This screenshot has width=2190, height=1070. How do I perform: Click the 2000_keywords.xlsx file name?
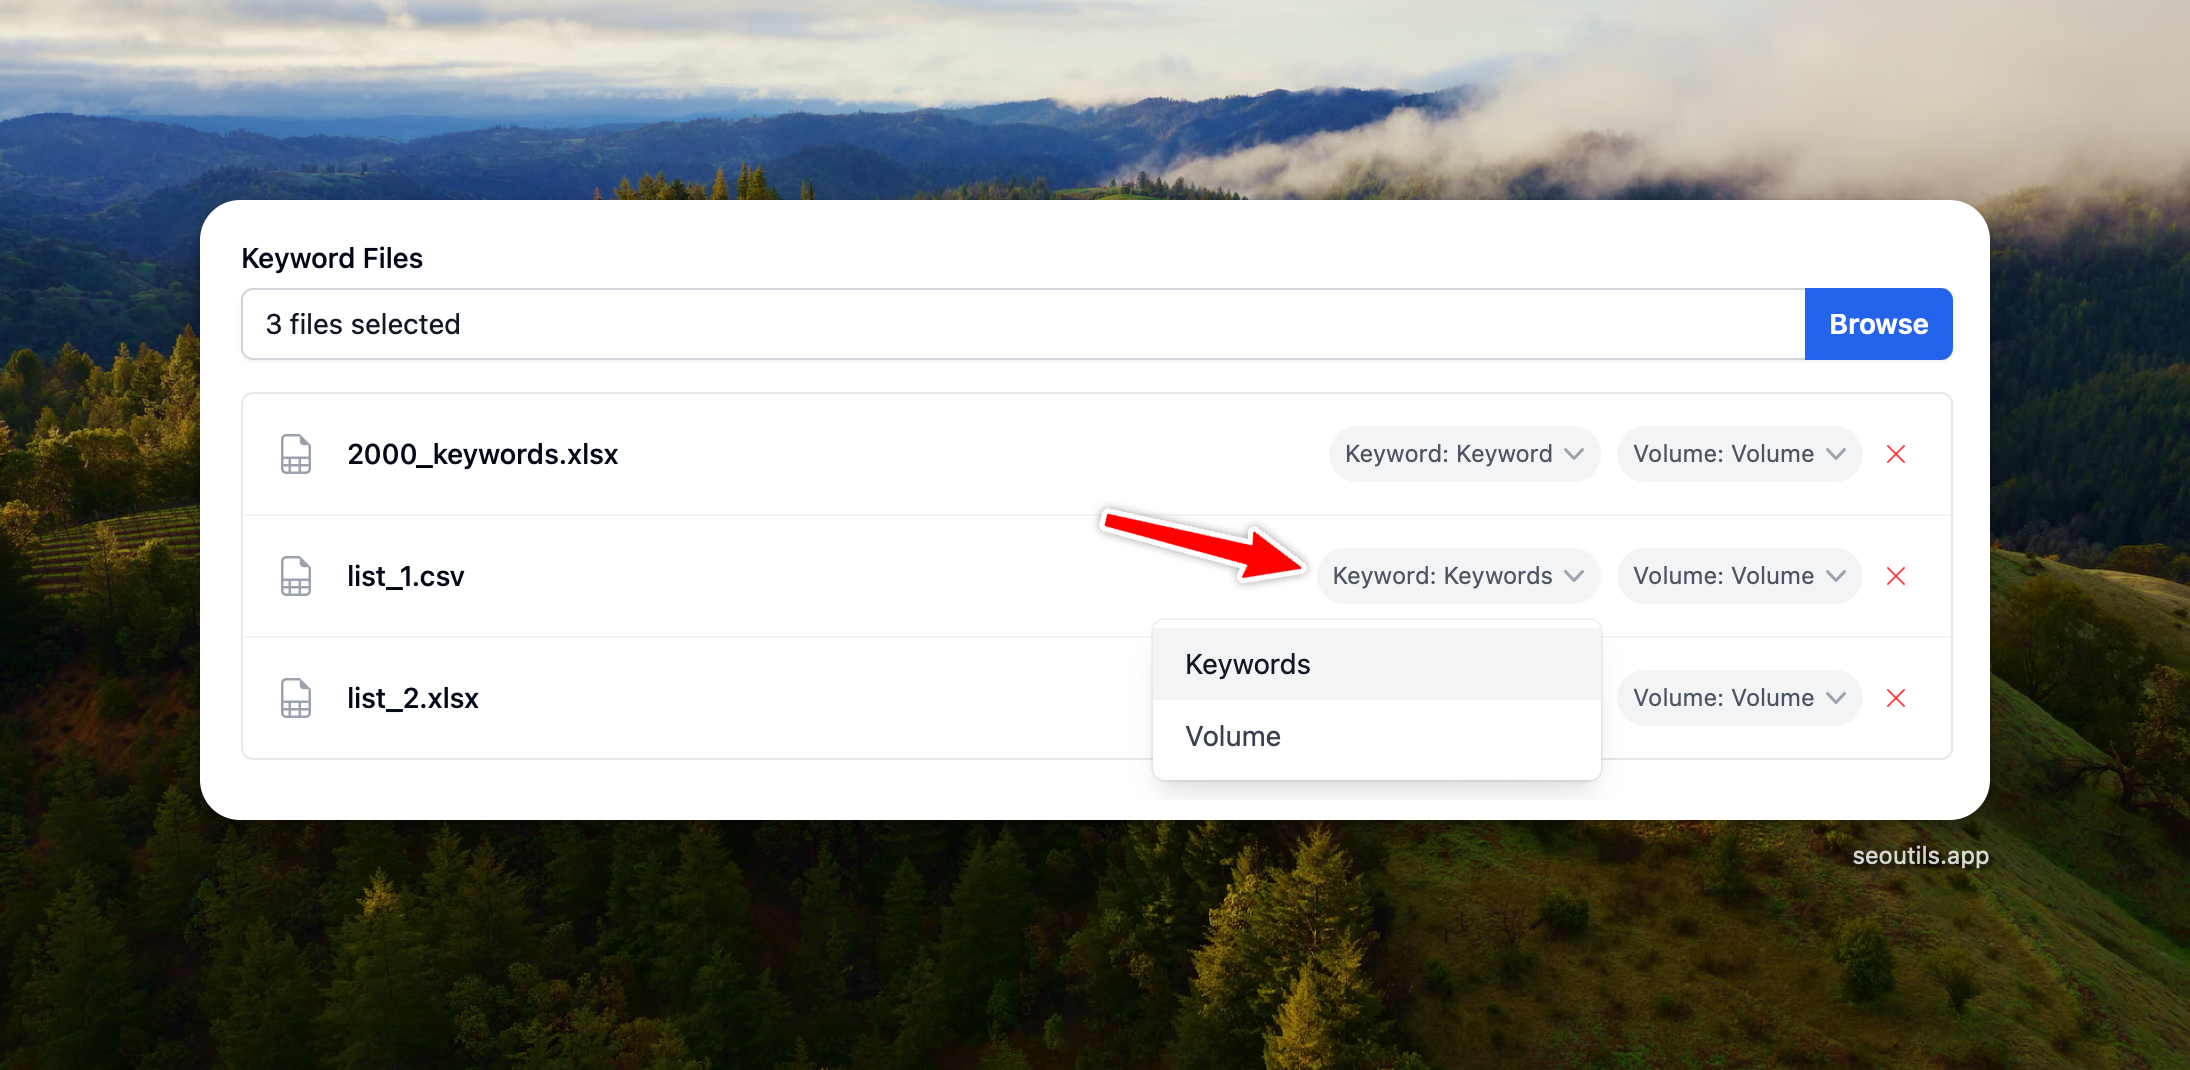(482, 454)
